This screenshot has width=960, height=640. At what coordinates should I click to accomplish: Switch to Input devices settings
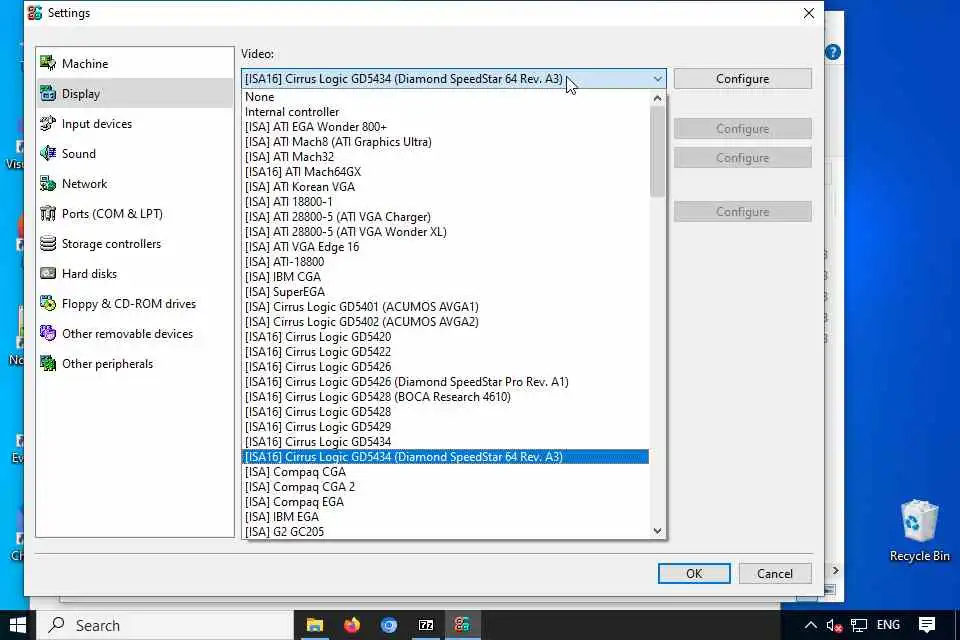[x=135, y=123]
